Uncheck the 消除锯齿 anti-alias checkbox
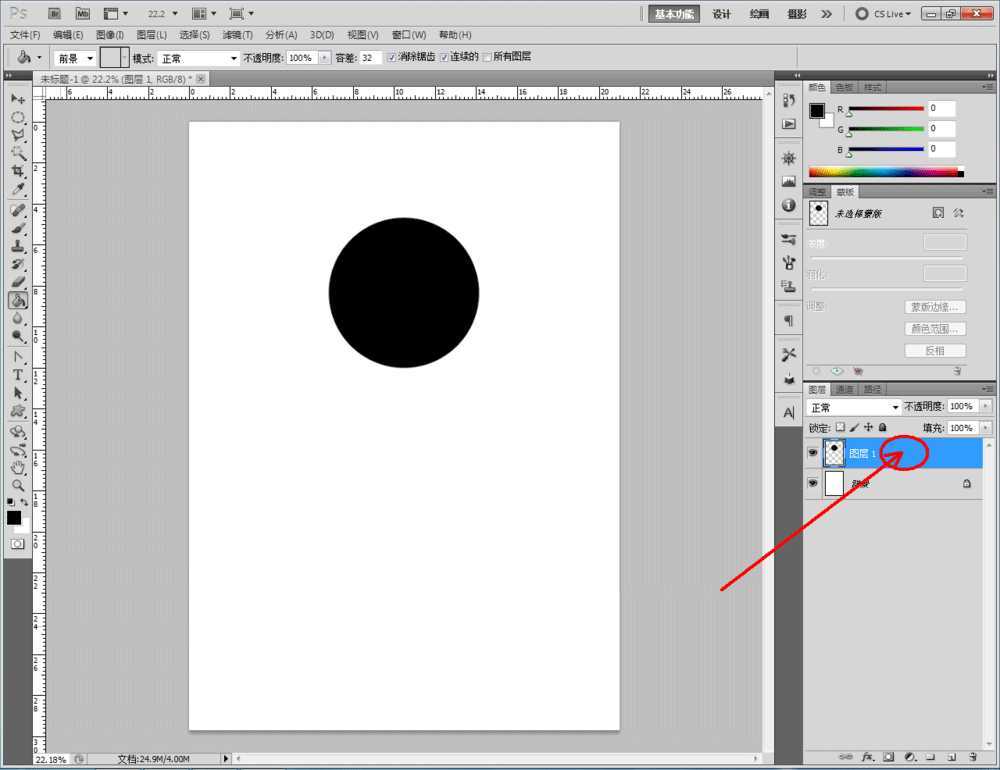 pos(392,58)
